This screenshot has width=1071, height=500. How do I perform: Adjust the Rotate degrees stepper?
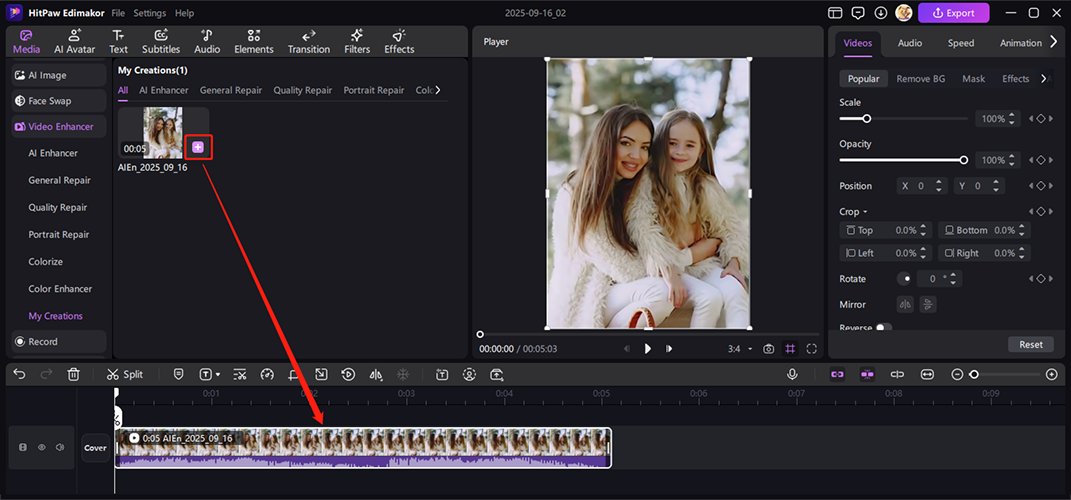[x=954, y=279]
